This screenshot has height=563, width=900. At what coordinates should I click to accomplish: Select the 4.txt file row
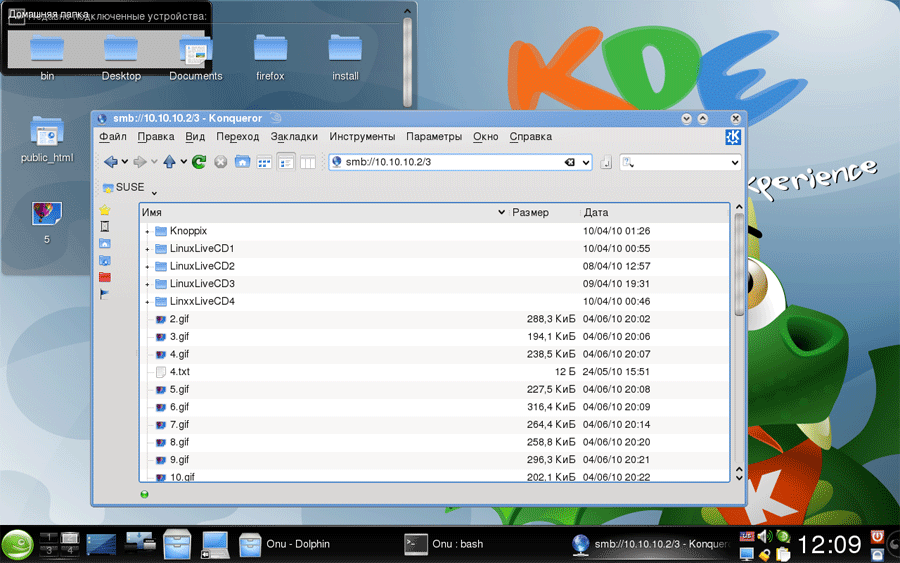(x=435, y=372)
